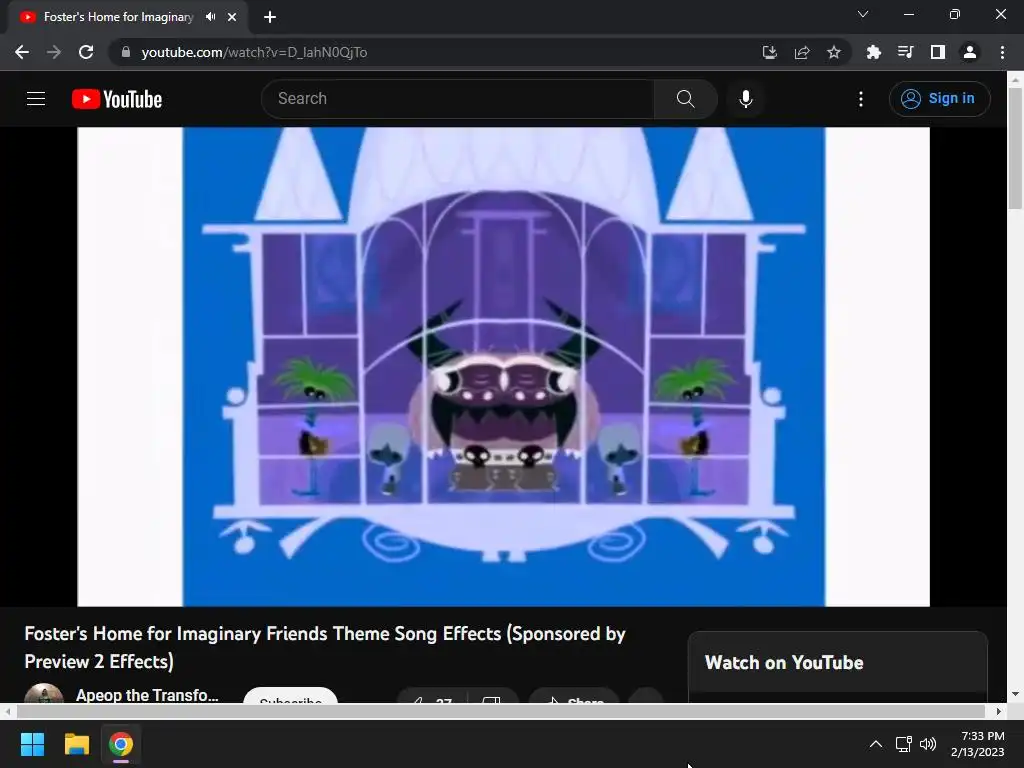
Task: Open the channel avatar thumbnail
Action: [44, 694]
